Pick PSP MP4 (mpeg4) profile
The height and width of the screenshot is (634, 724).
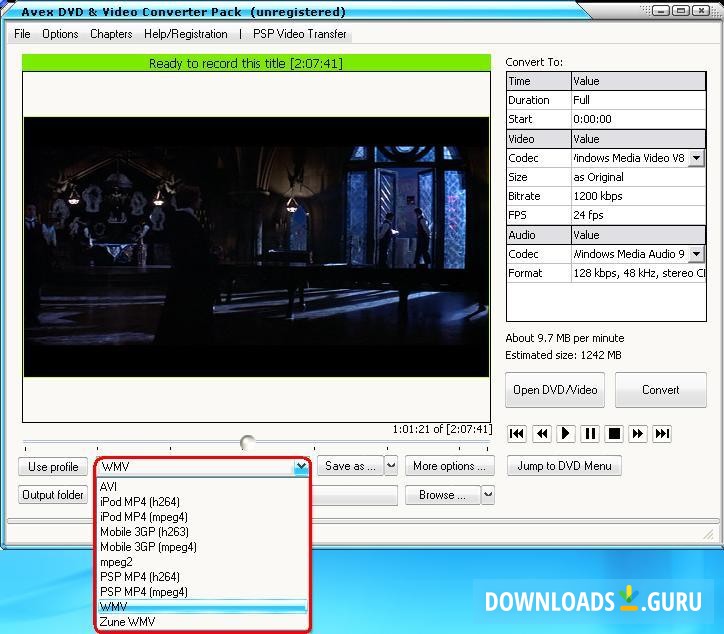pyautogui.click(x=203, y=592)
